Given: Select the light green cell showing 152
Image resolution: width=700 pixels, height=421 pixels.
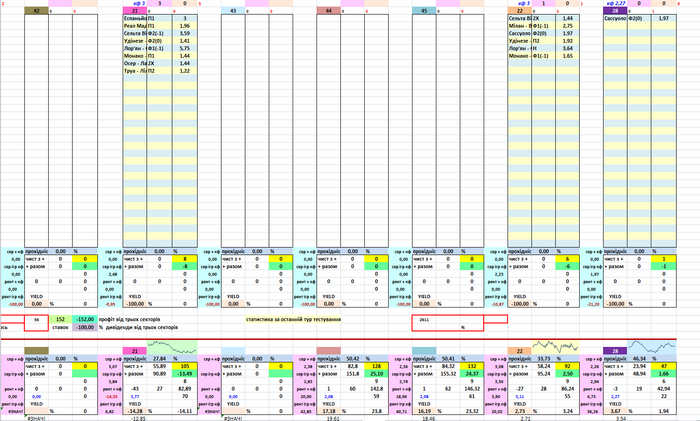Looking at the screenshot, I should pyautogui.click(x=61, y=319).
